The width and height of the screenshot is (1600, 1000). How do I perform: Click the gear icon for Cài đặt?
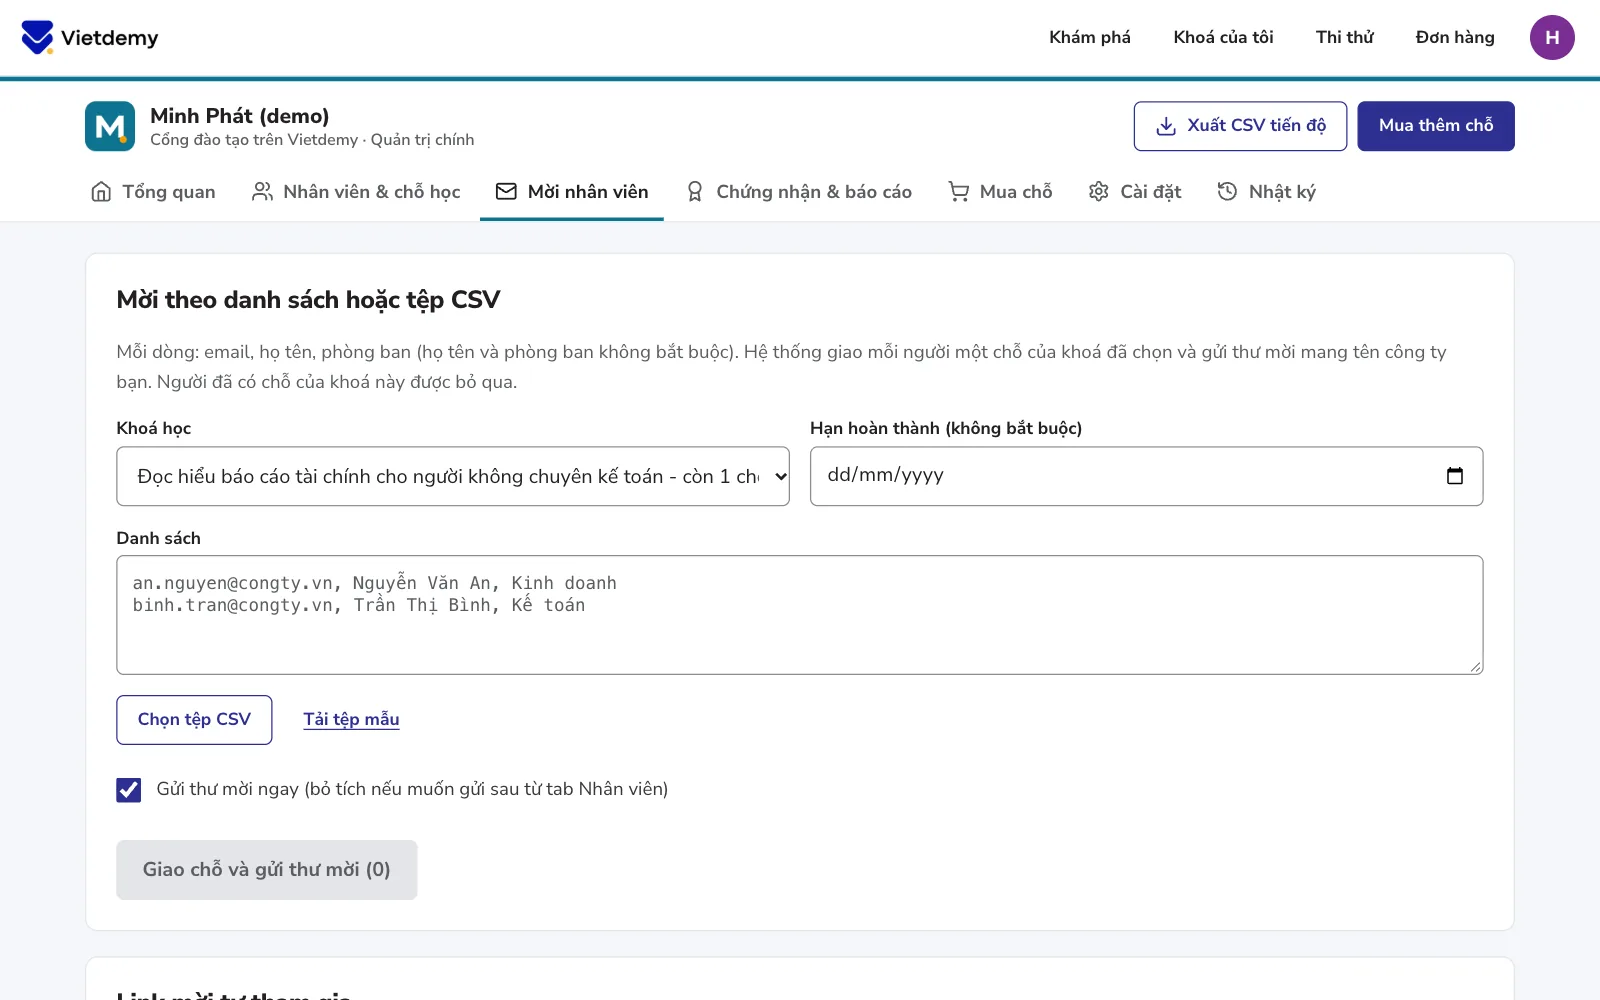tap(1099, 192)
